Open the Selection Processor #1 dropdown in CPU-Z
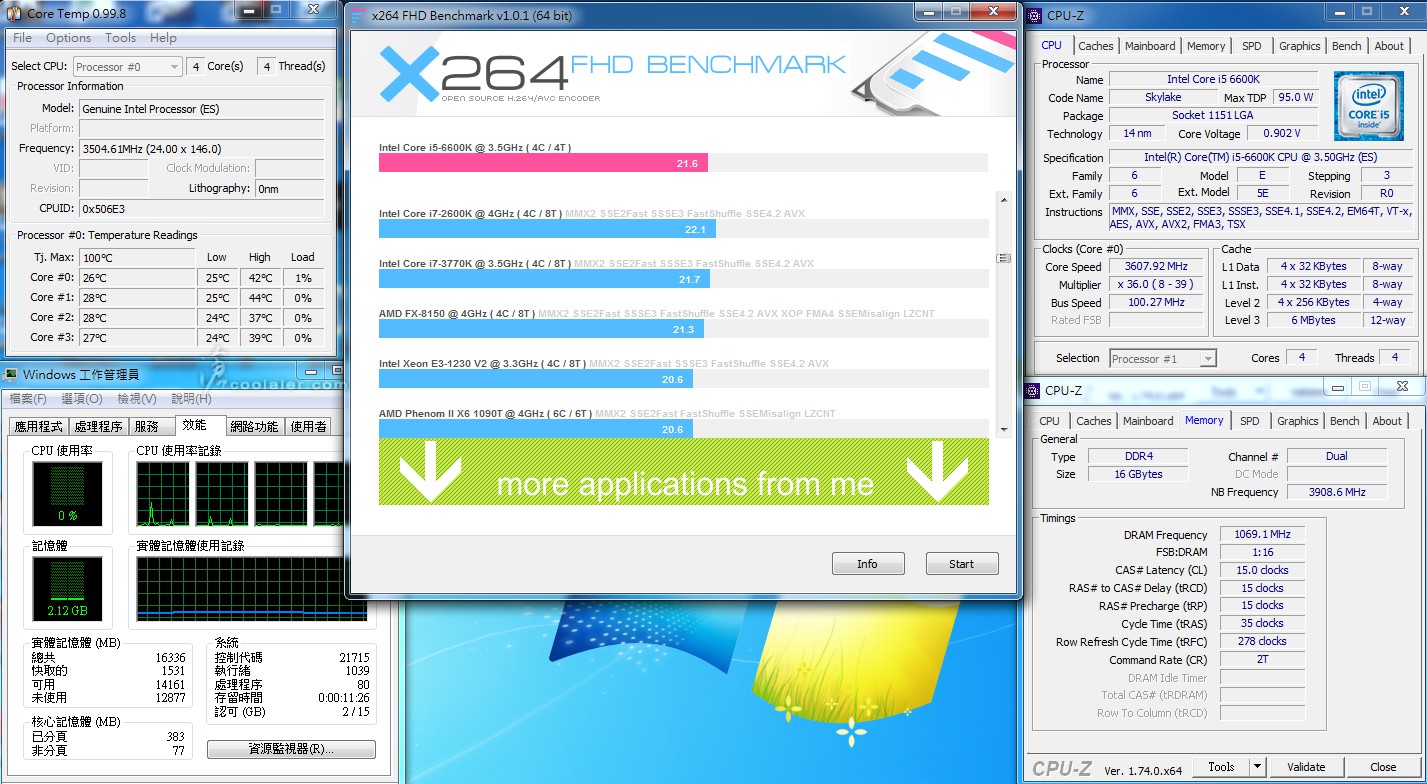The height and width of the screenshot is (784, 1427). pyautogui.click(x=1162, y=358)
